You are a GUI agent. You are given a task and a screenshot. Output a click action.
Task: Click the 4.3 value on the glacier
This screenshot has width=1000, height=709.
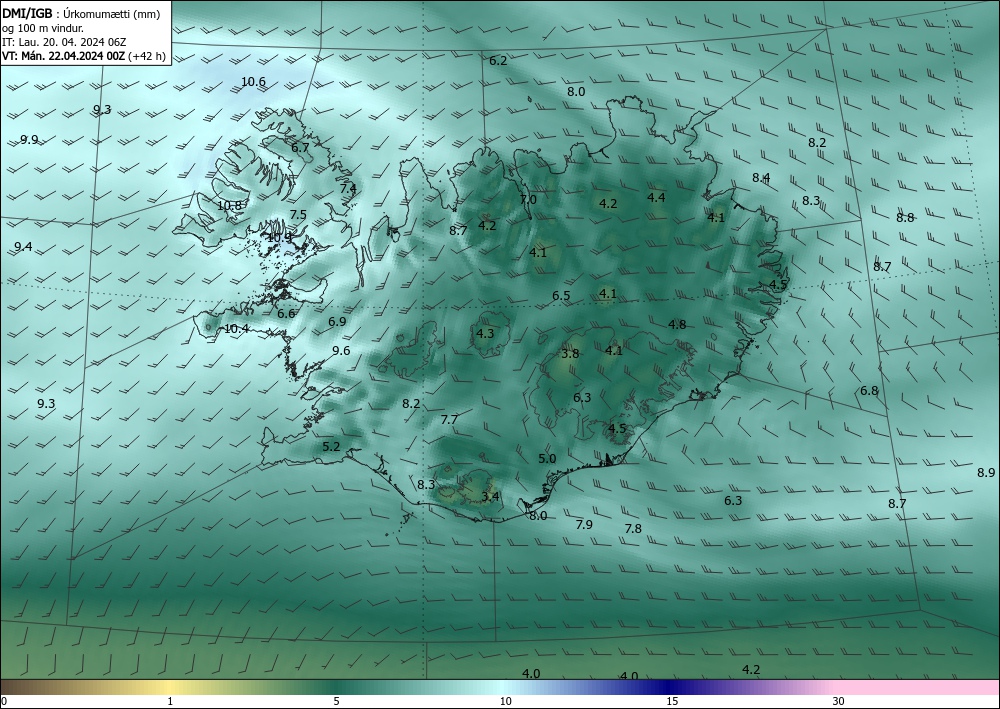[485, 333]
